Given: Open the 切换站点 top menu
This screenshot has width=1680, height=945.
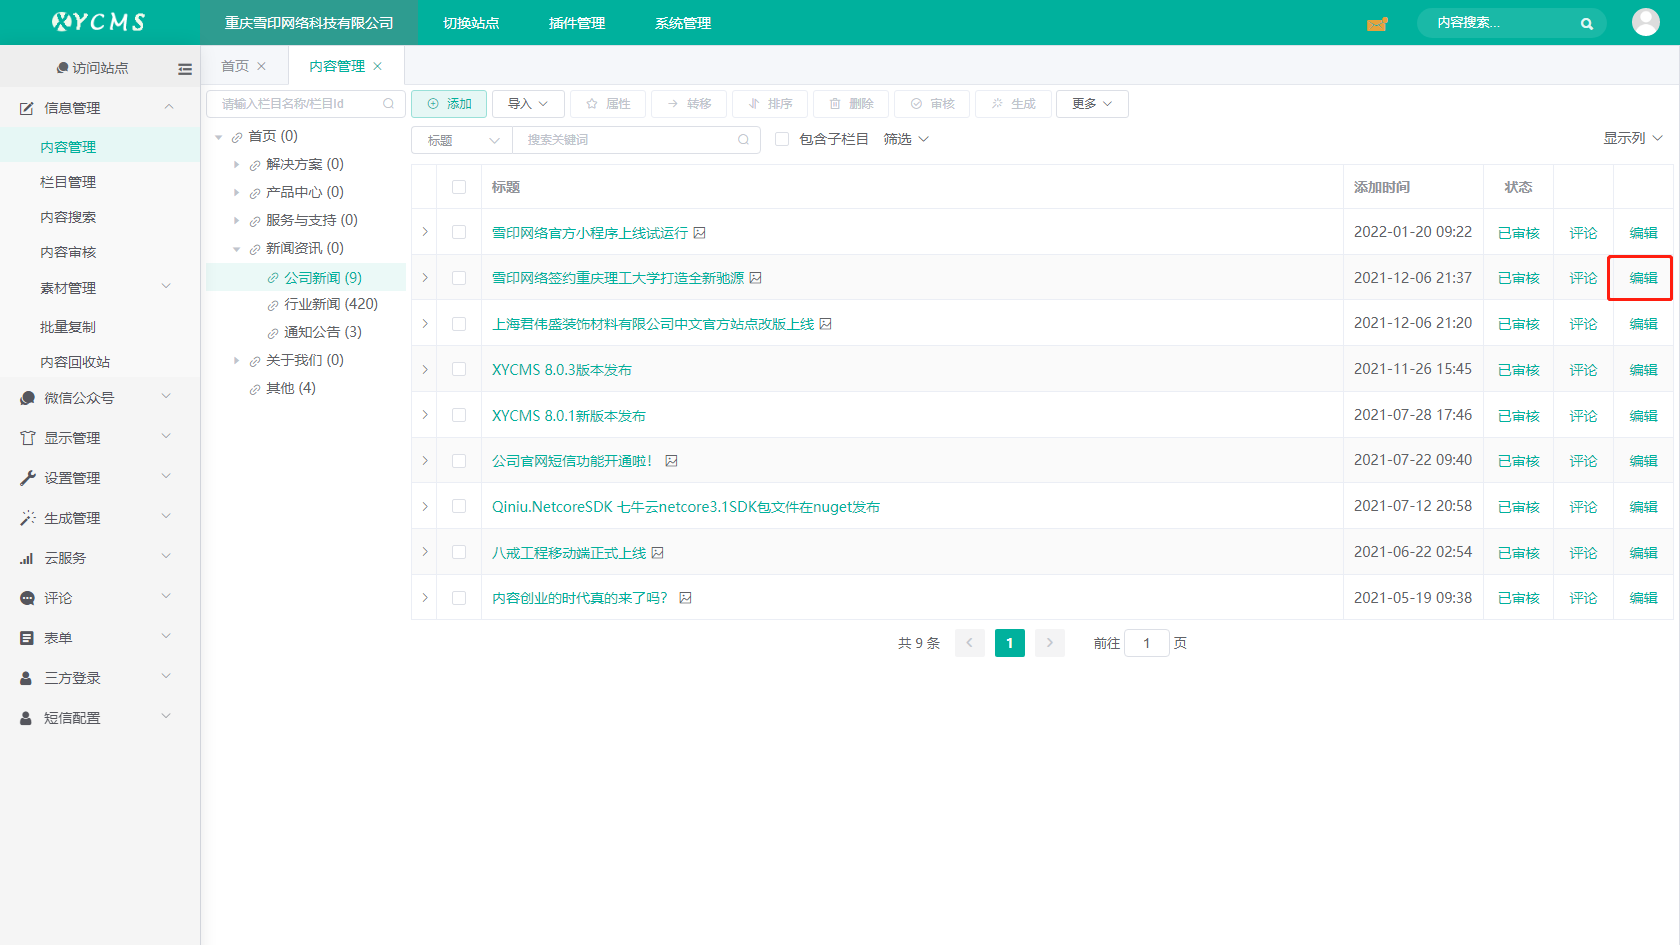Looking at the screenshot, I should click(471, 23).
